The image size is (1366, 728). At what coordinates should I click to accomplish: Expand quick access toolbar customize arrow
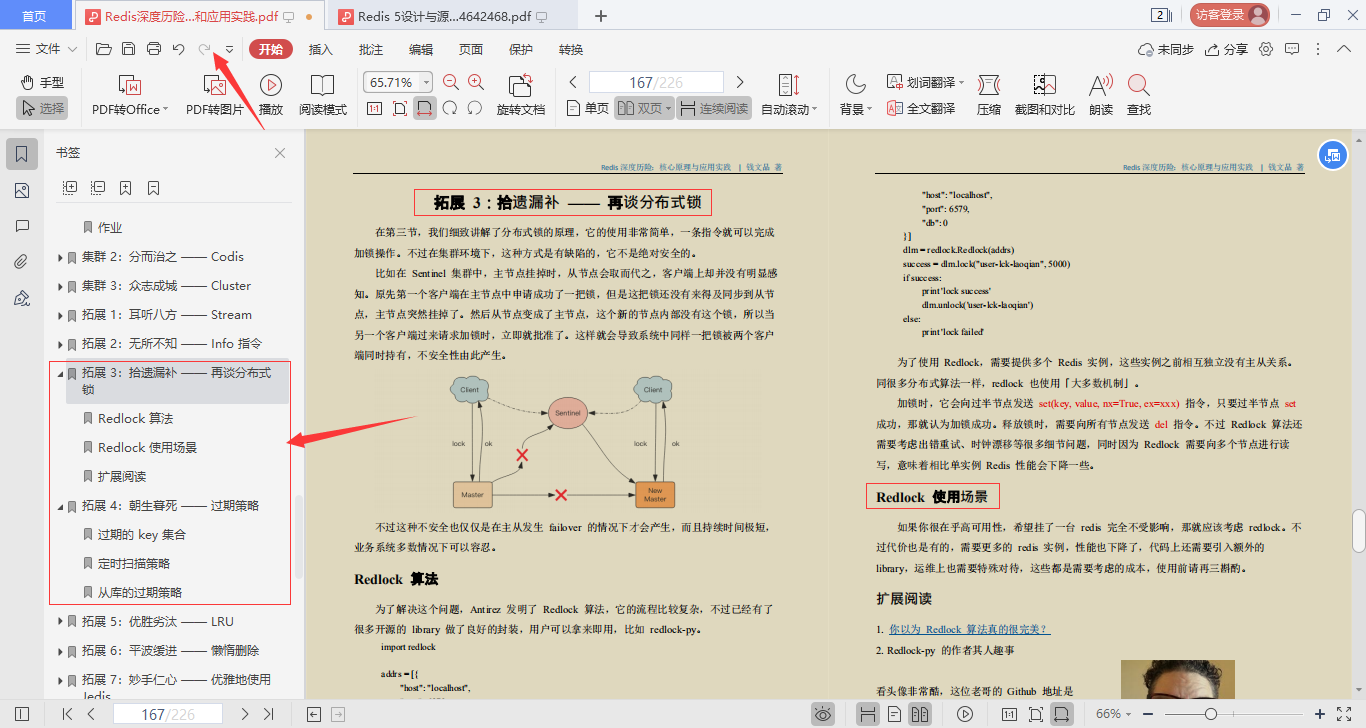[229, 49]
